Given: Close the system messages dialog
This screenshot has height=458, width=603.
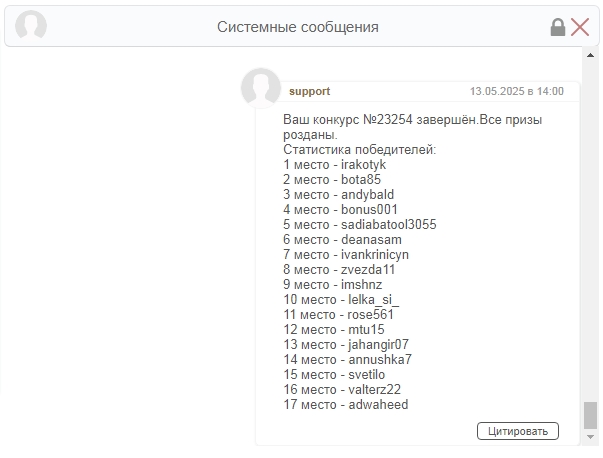Looking at the screenshot, I should 580,27.
